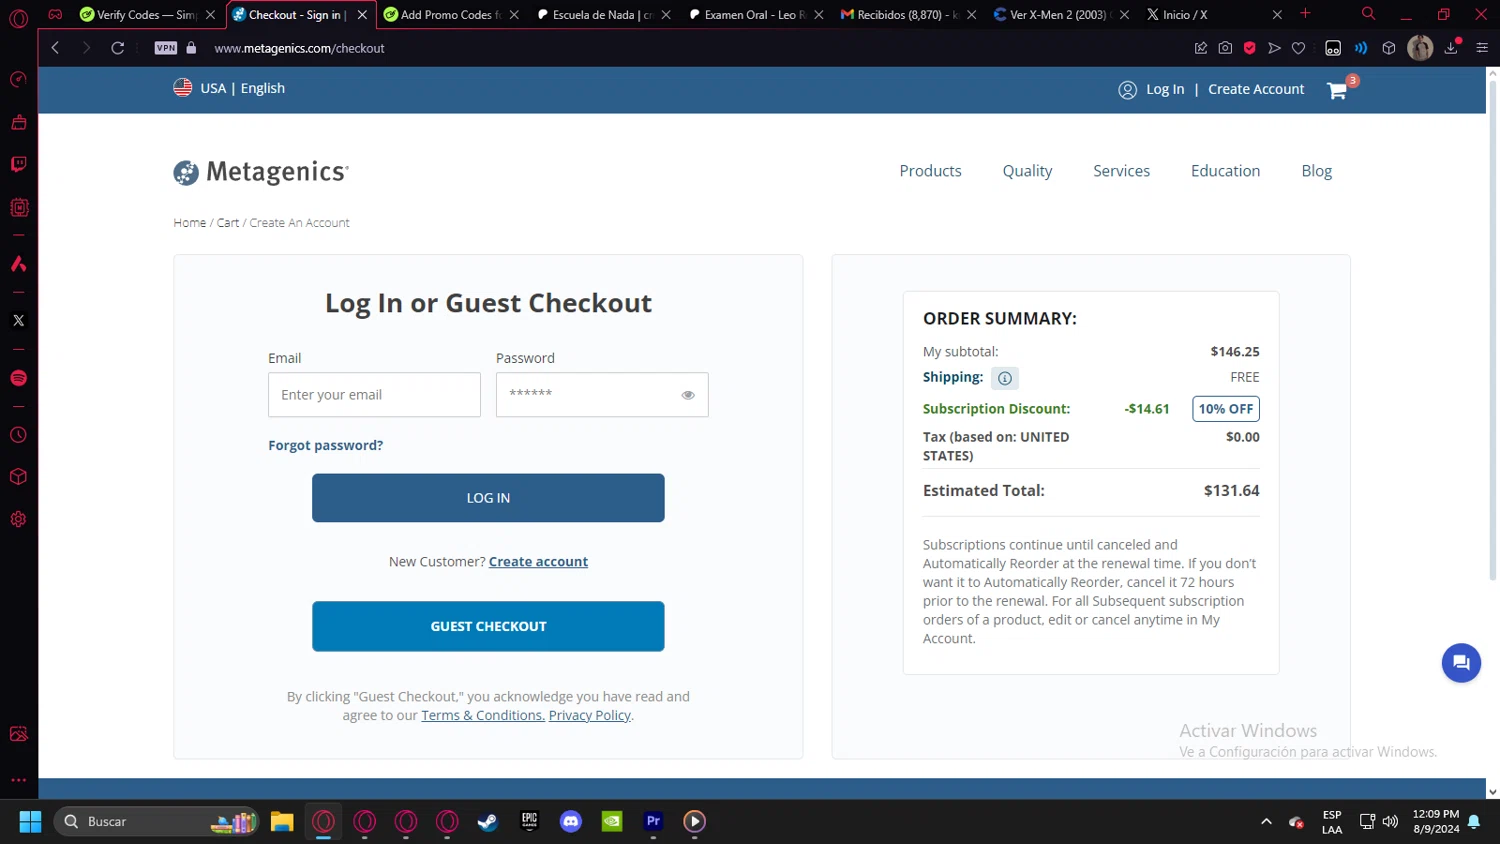This screenshot has width=1500, height=844.
Task: Open browser profile avatar
Action: click(1420, 48)
